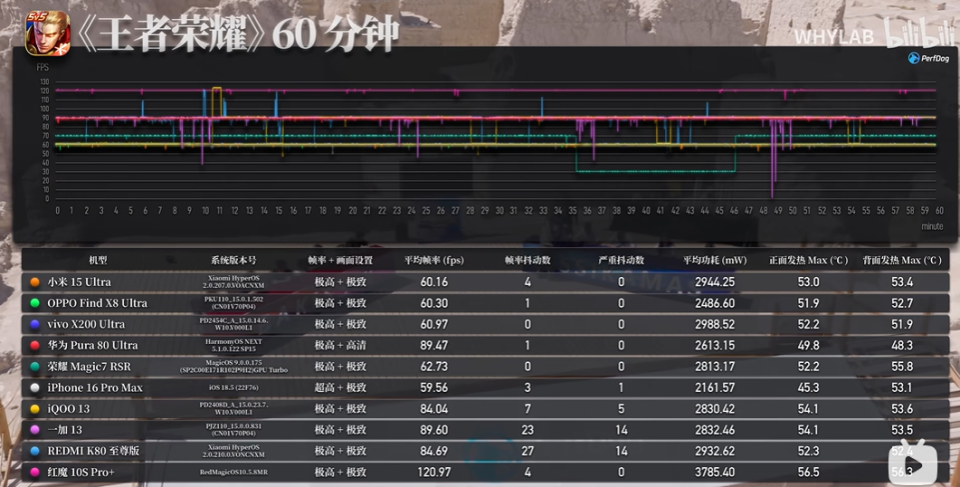The width and height of the screenshot is (960, 487).
Task: Click the 平均帧率 (fps) column header
Action: (x=433, y=260)
